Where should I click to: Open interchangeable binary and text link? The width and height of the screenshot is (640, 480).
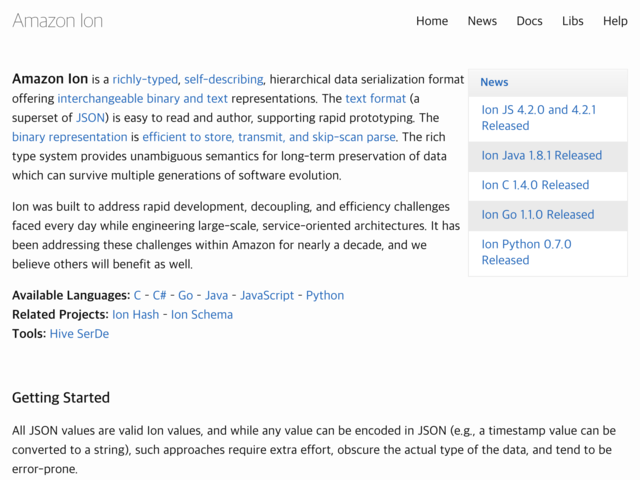click(x=142, y=98)
